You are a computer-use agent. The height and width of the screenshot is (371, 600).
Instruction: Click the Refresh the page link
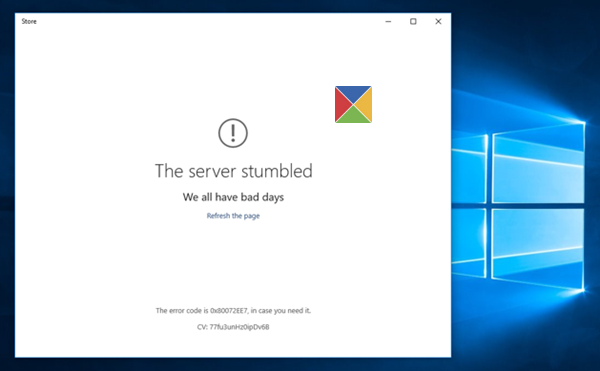[x=233, y=216]
